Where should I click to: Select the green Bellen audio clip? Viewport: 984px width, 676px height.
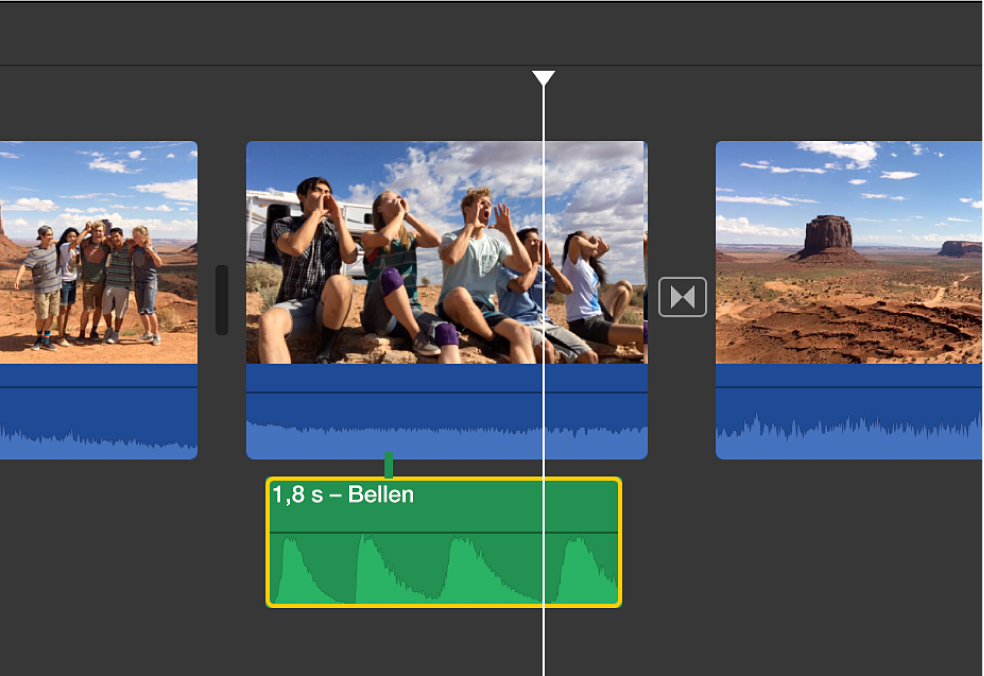pos(444,560)
